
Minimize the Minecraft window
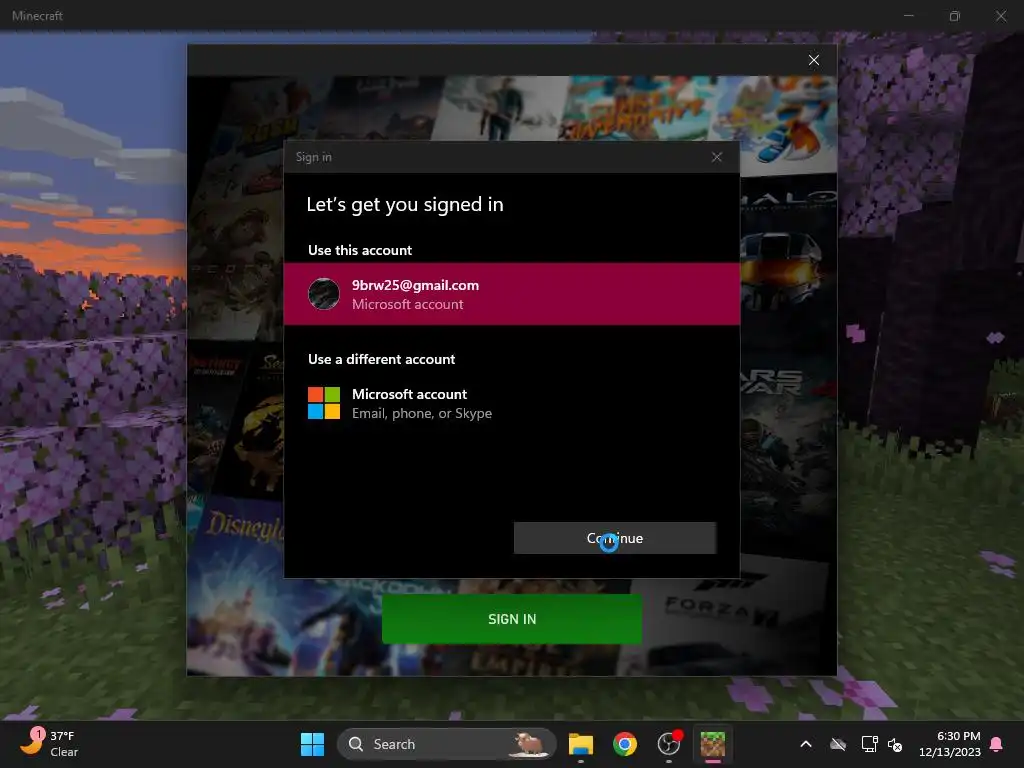tap(908, 16)
